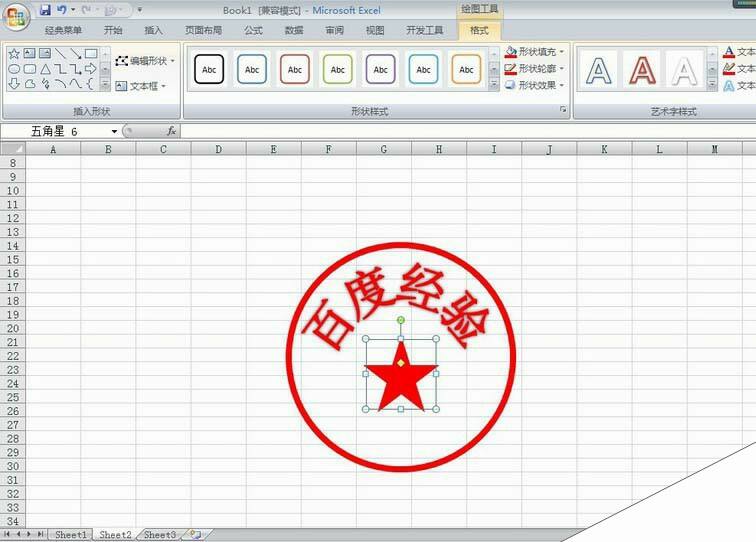This screenshot has height=542, width=756.
Task: Expand the WordArt styles gallery more button
Action: 712,85
